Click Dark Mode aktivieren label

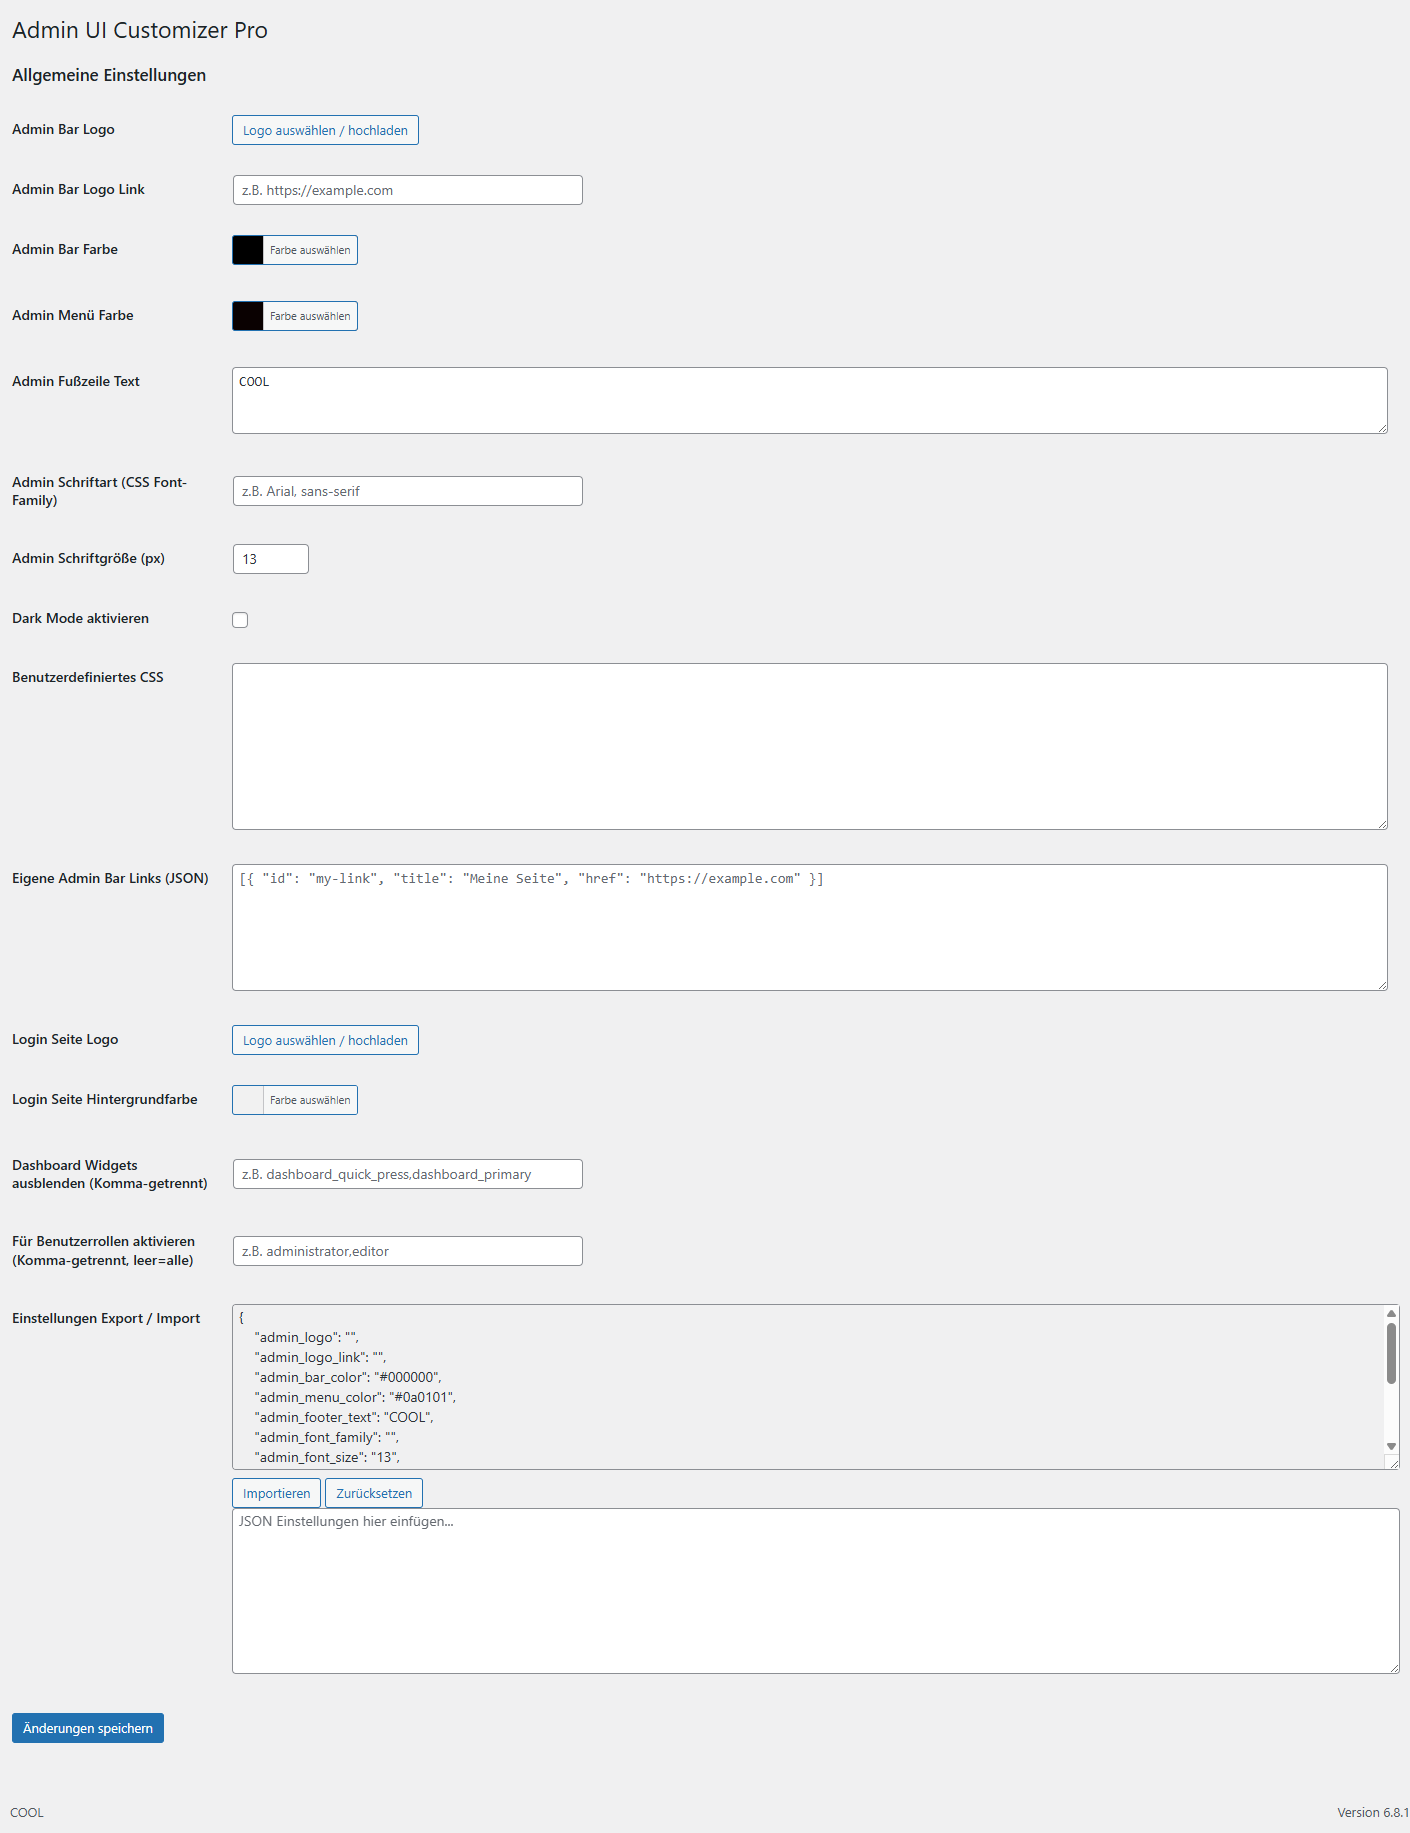point(80,618)
